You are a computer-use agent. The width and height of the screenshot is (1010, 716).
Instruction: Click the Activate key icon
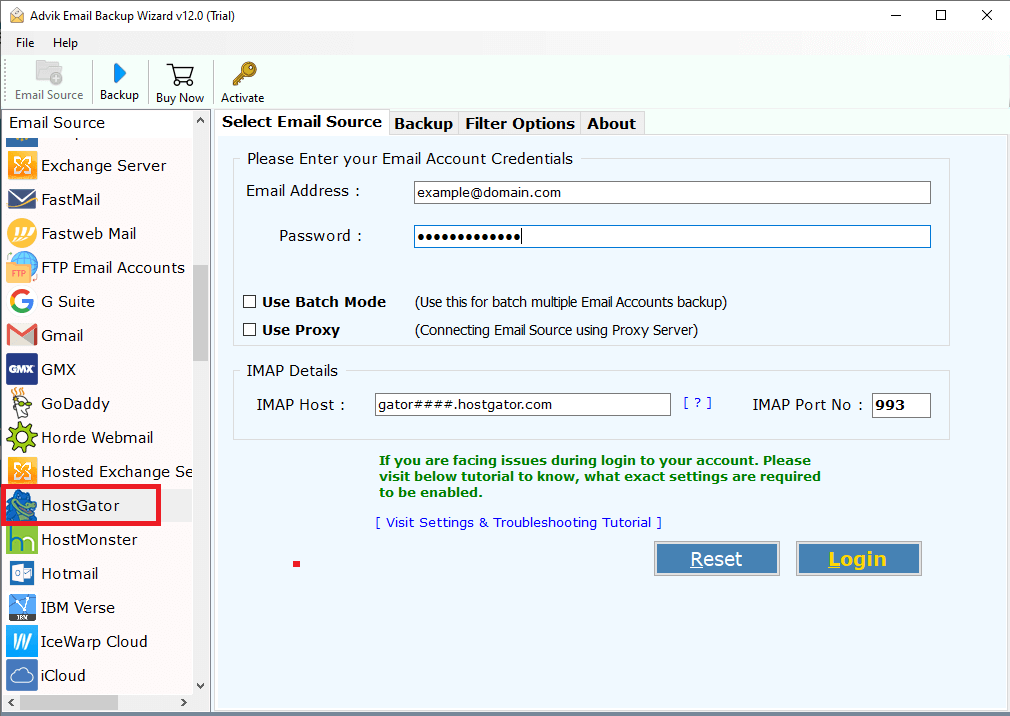[244, 74]
